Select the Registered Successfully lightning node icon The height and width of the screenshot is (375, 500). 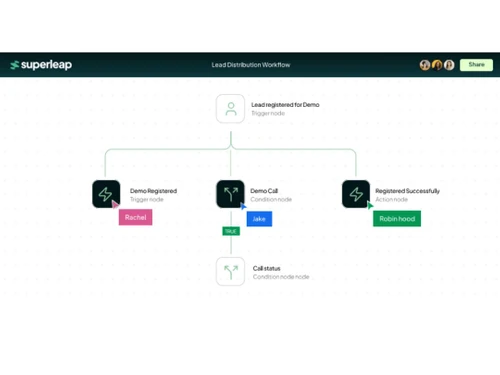pos(356,194)
